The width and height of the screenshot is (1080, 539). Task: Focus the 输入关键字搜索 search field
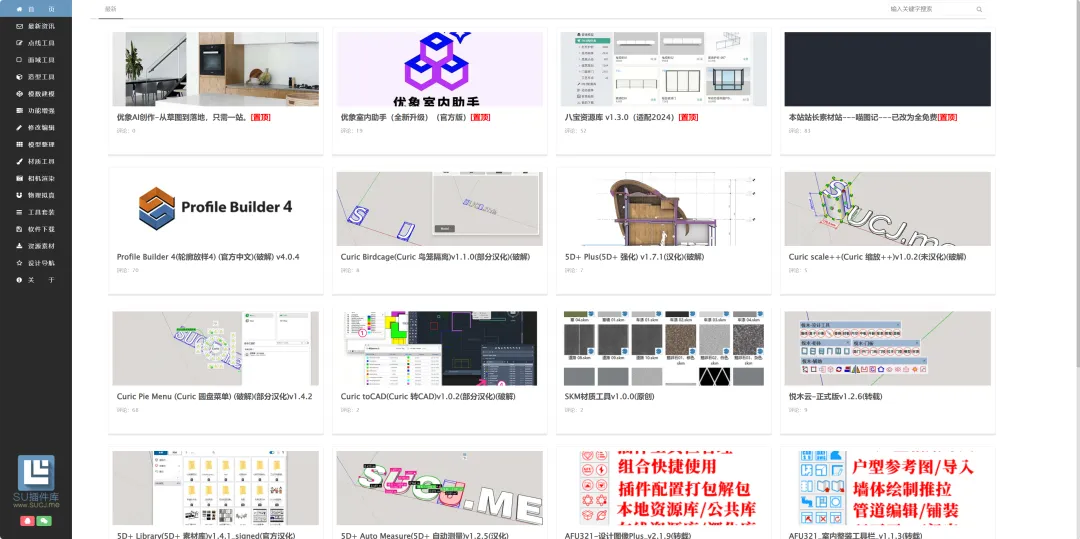(930, 10)
